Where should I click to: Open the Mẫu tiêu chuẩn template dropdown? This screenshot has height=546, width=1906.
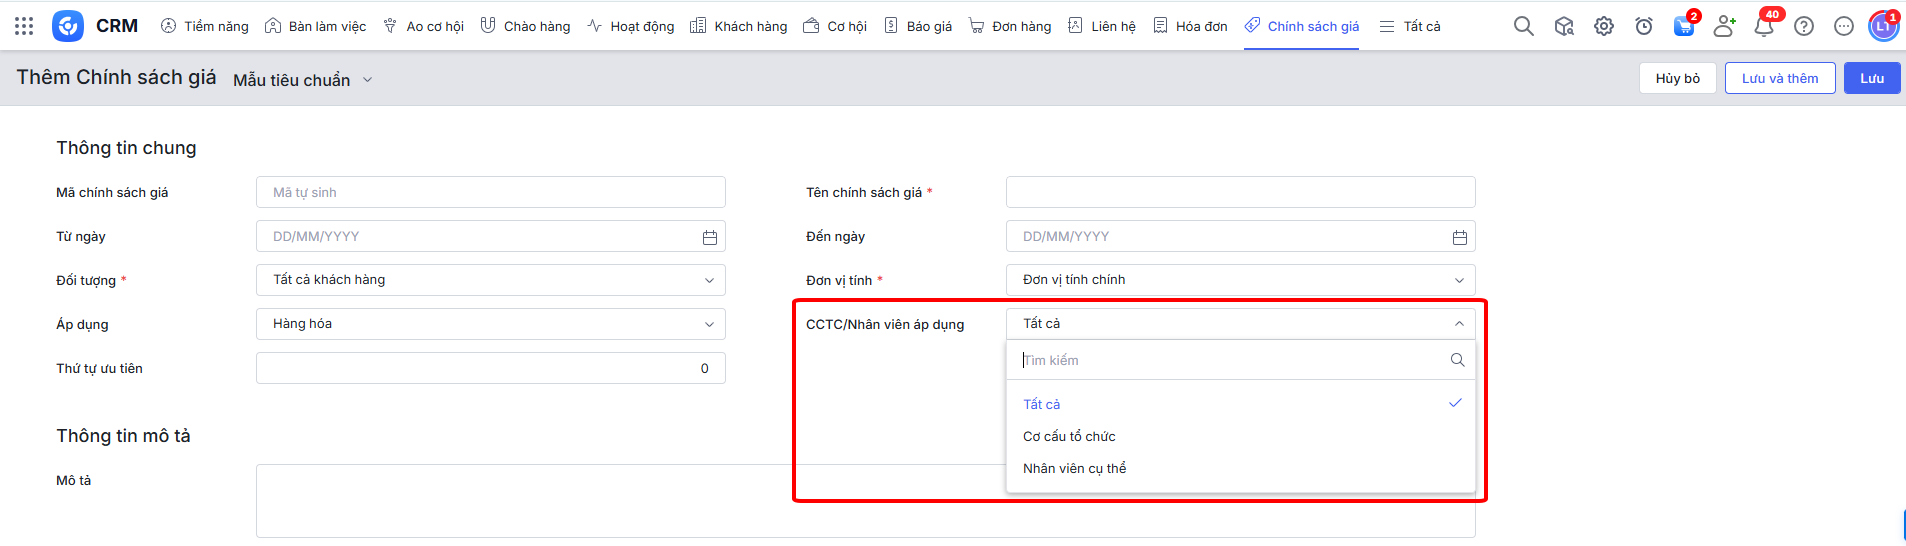[x=302, y=80]
